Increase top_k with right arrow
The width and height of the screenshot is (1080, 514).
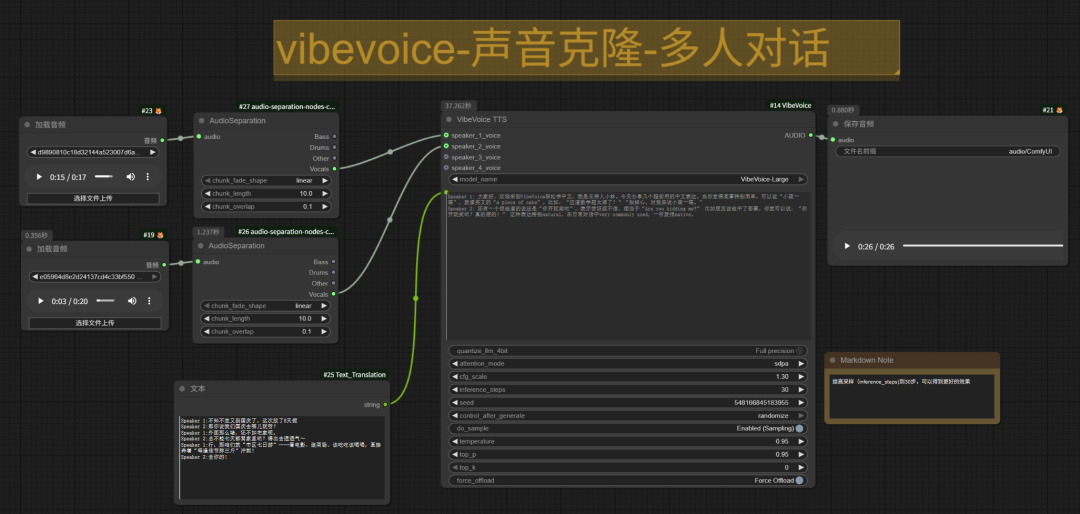pyautogui.click(x=801, y=467)
